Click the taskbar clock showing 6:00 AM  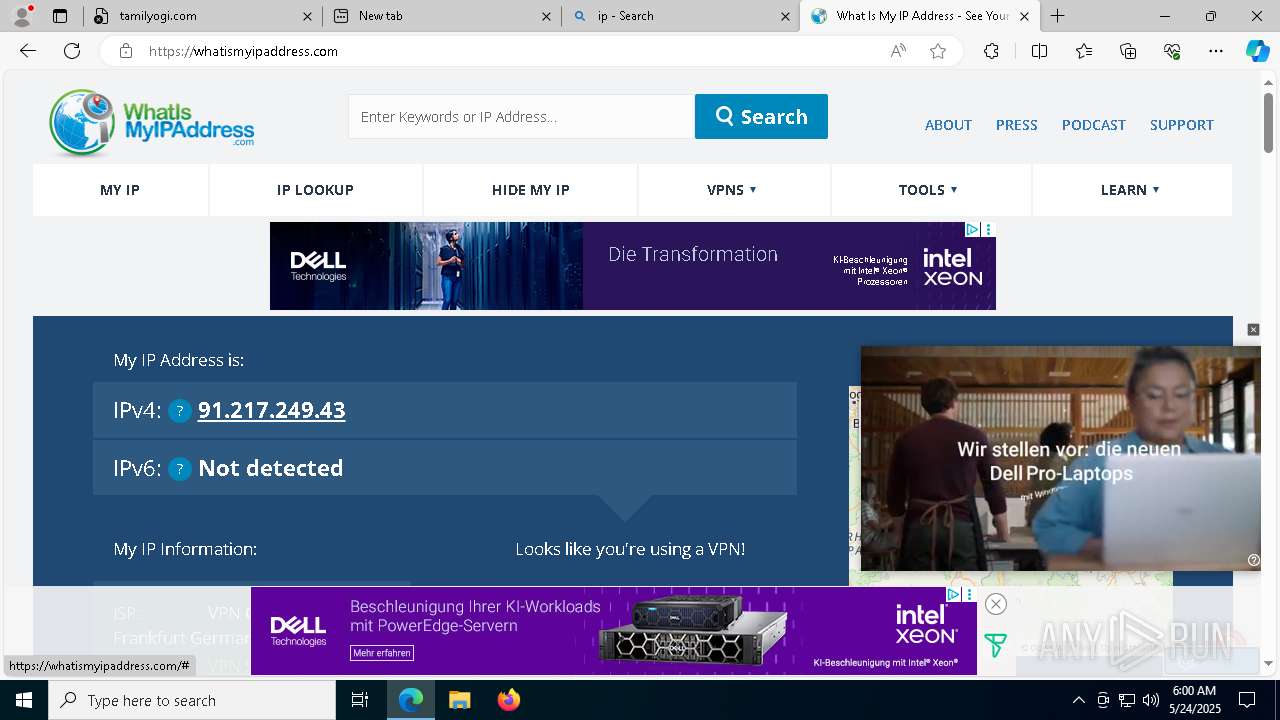[x=1194, y=700]
